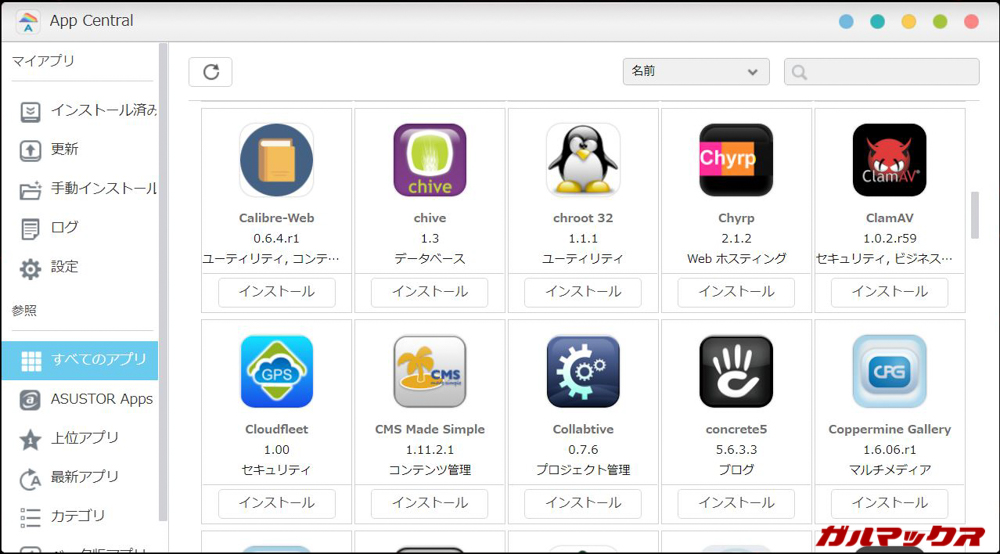This screenshot has width=1000, height=554.
Task: Go to ASUSTOR Apps category
Action: 90,399
